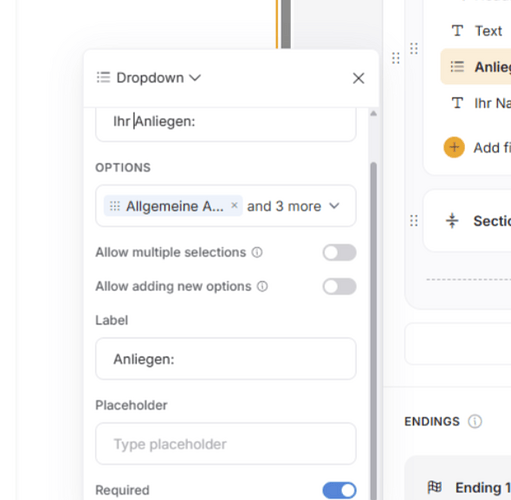
Task: Enable Allow multiple selections toggle
Action: coord(339,252)
